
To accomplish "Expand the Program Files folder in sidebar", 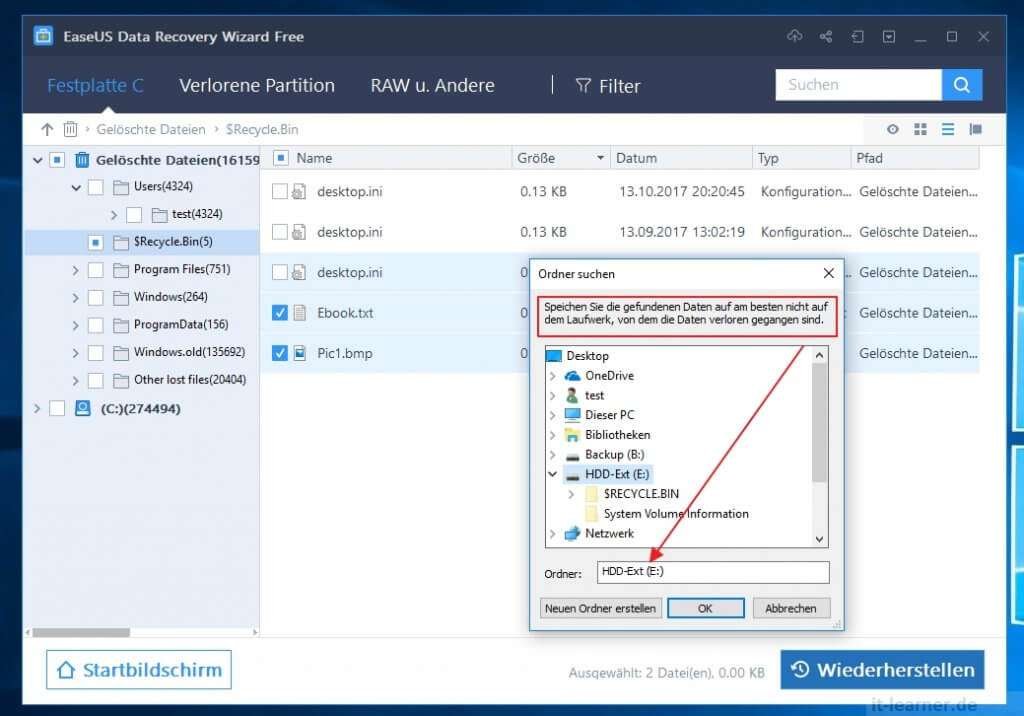I will [78, 269].
